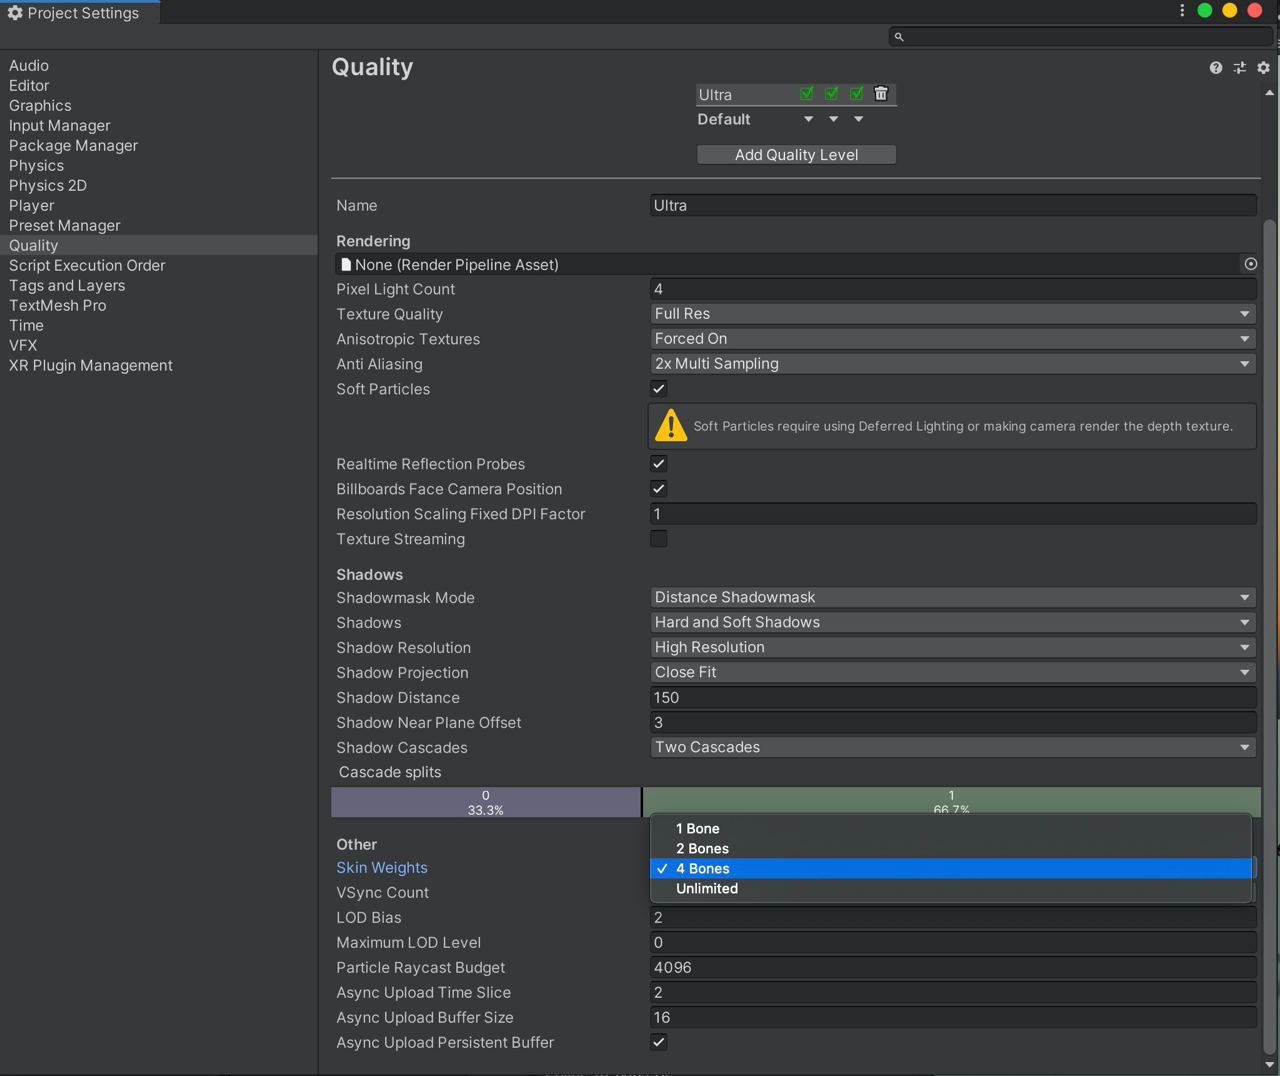The width and height of the screenshot is (1280, 1076).
Task: Choose Unlimited skin weights option
Action: pos(951,888)
